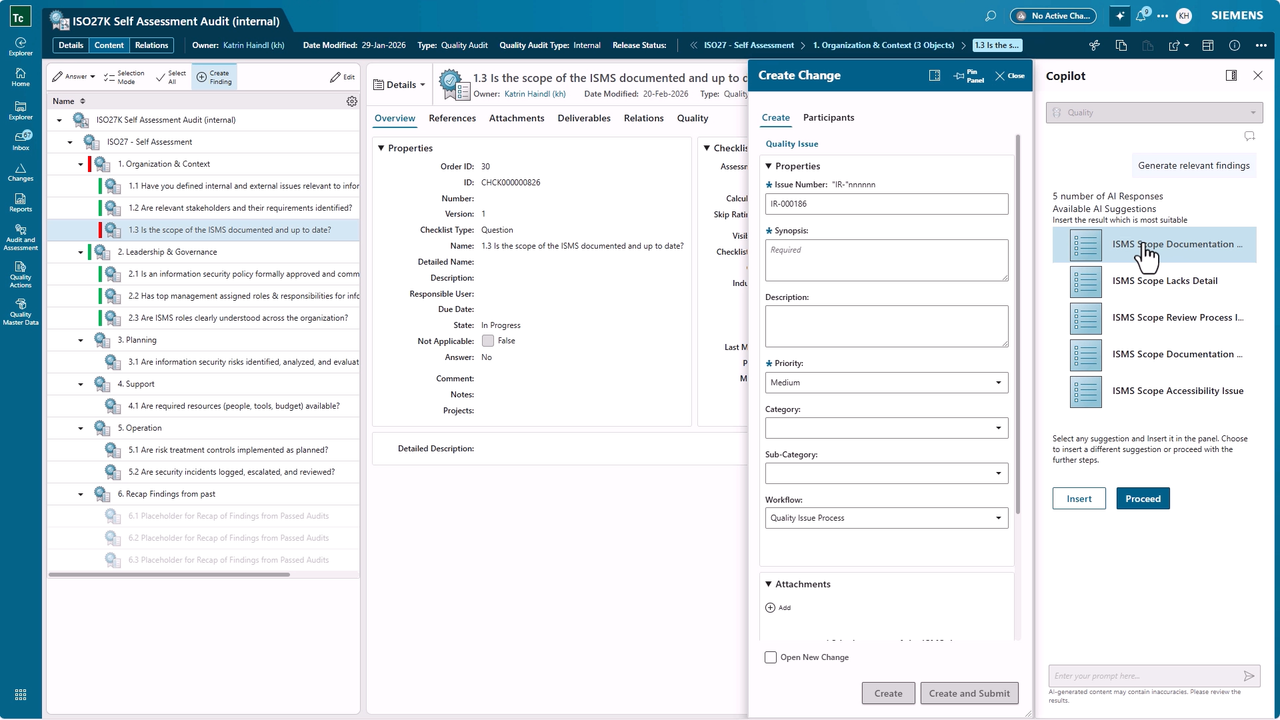Switch to the Relations header tab
This screenshot has height=720, width=1280.
pos(151,45)
